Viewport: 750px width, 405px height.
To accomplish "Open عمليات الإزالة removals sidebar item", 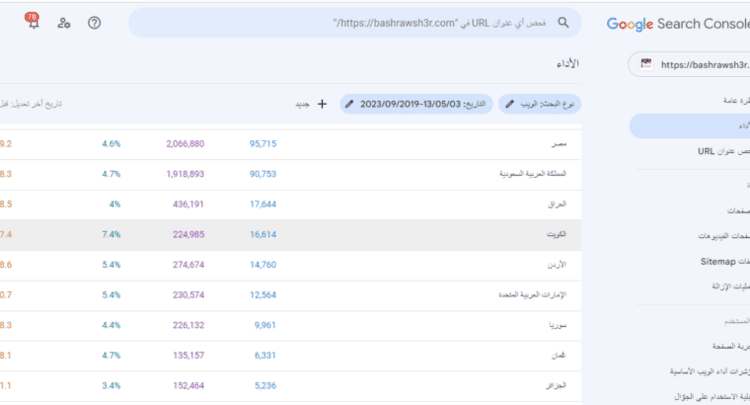I will (x=730, y=286).
